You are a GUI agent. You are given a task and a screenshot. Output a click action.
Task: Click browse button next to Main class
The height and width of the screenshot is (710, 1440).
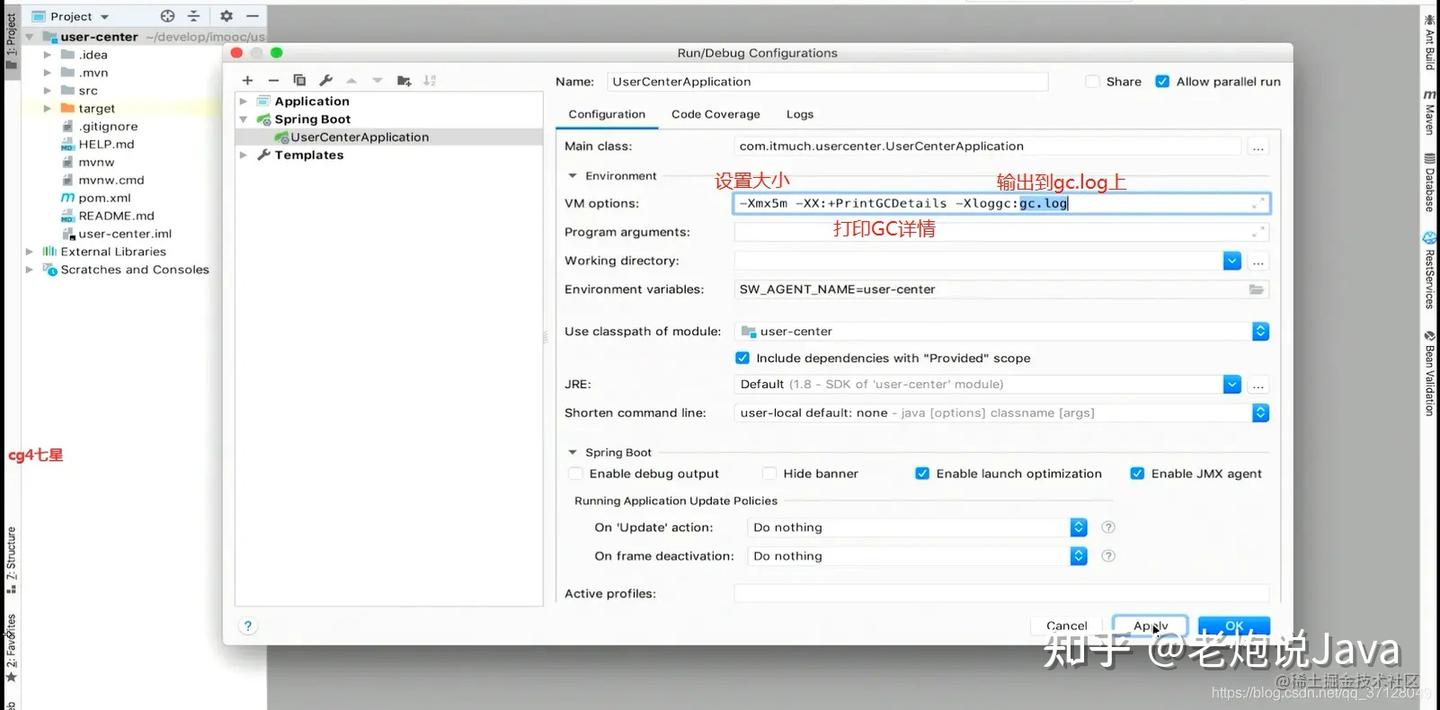[1258, 147]
